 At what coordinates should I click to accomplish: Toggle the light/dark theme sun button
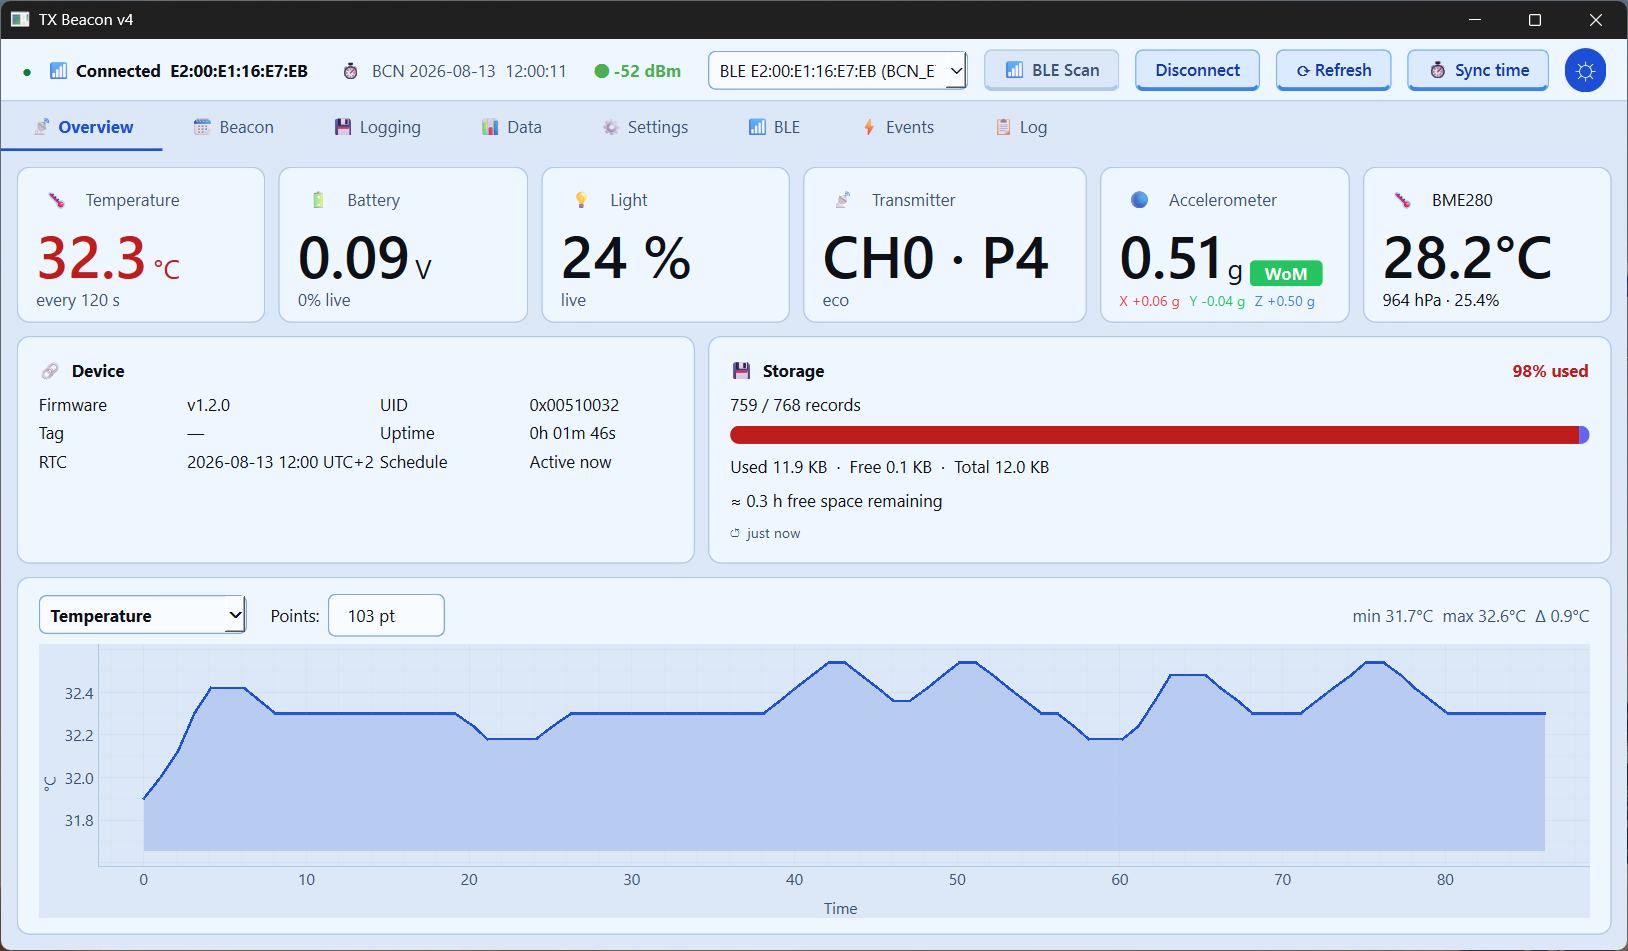point(1585,70)
